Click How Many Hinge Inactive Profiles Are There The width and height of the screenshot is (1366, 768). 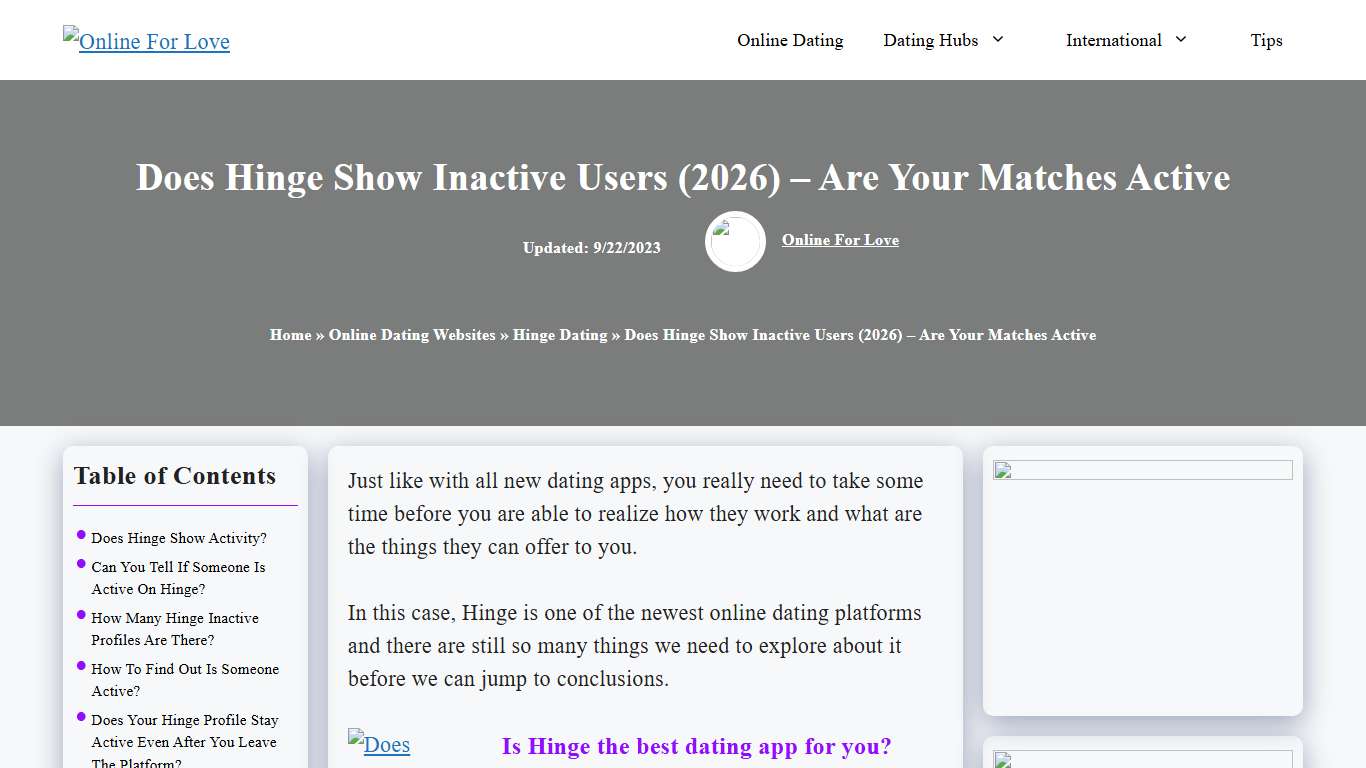(174, 629)
